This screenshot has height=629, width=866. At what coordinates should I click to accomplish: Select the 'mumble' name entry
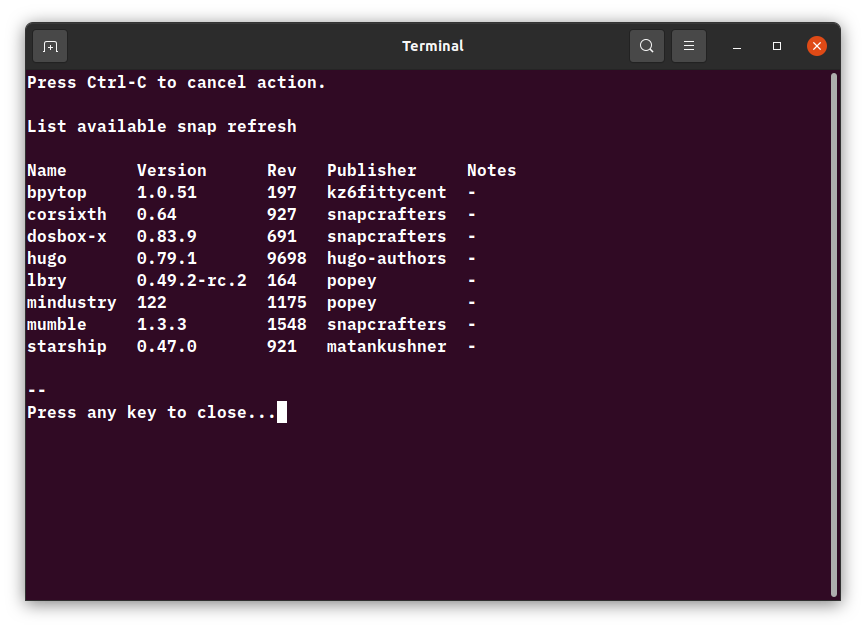tap(57, 324)
